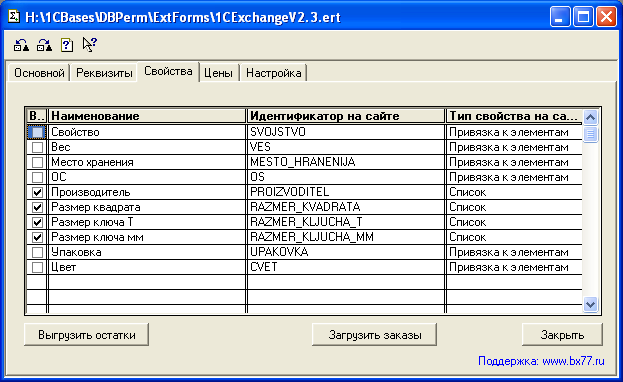Click the application icon in the title bar
Viewport: 623px width, 382px height.
tap(14, 17)
